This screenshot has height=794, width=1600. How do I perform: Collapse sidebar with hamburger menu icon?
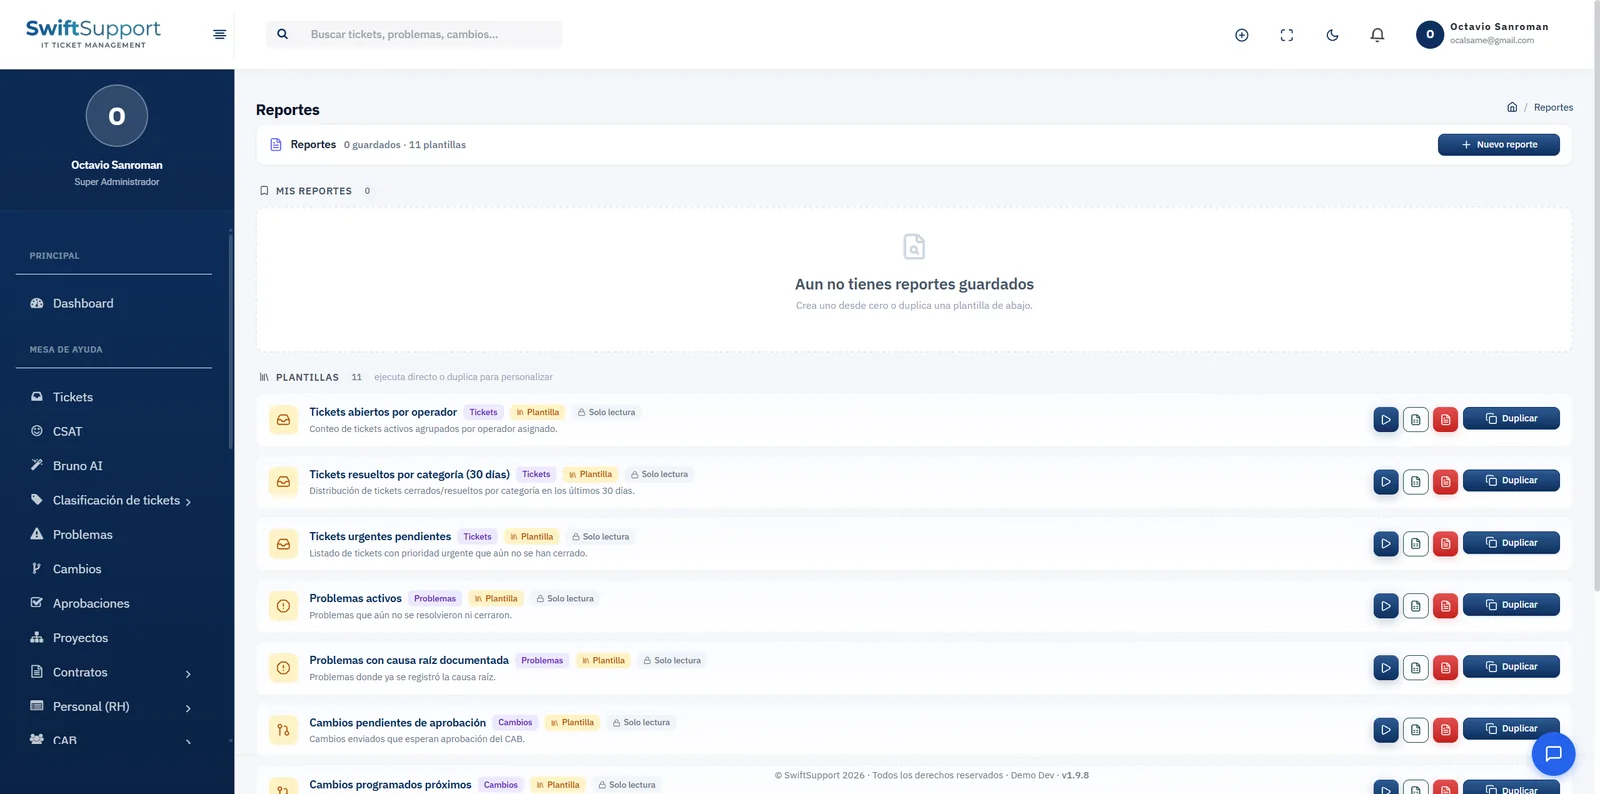220,34
